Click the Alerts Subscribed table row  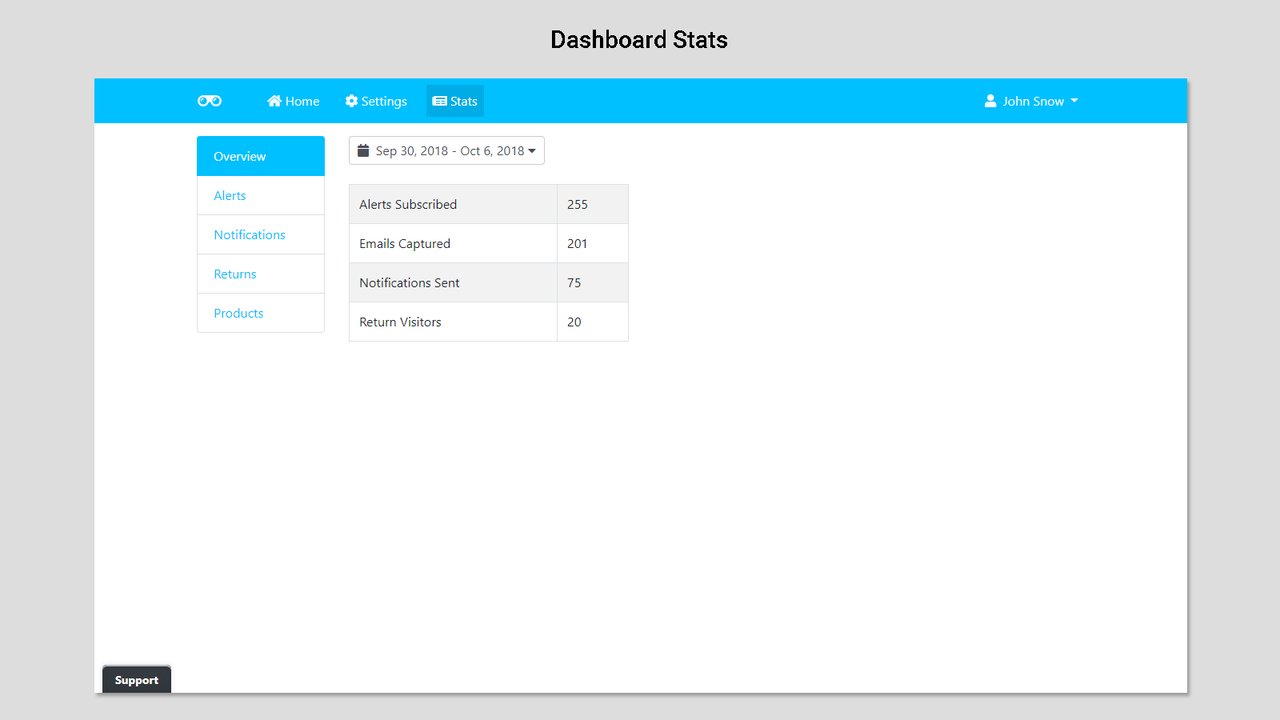click(x=453, y=204)
